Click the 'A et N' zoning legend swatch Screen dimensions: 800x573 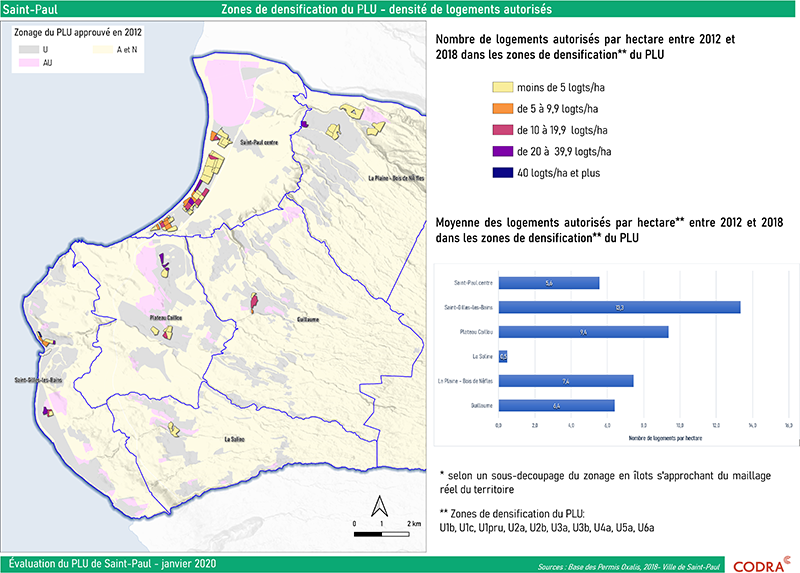coord(103,47)
